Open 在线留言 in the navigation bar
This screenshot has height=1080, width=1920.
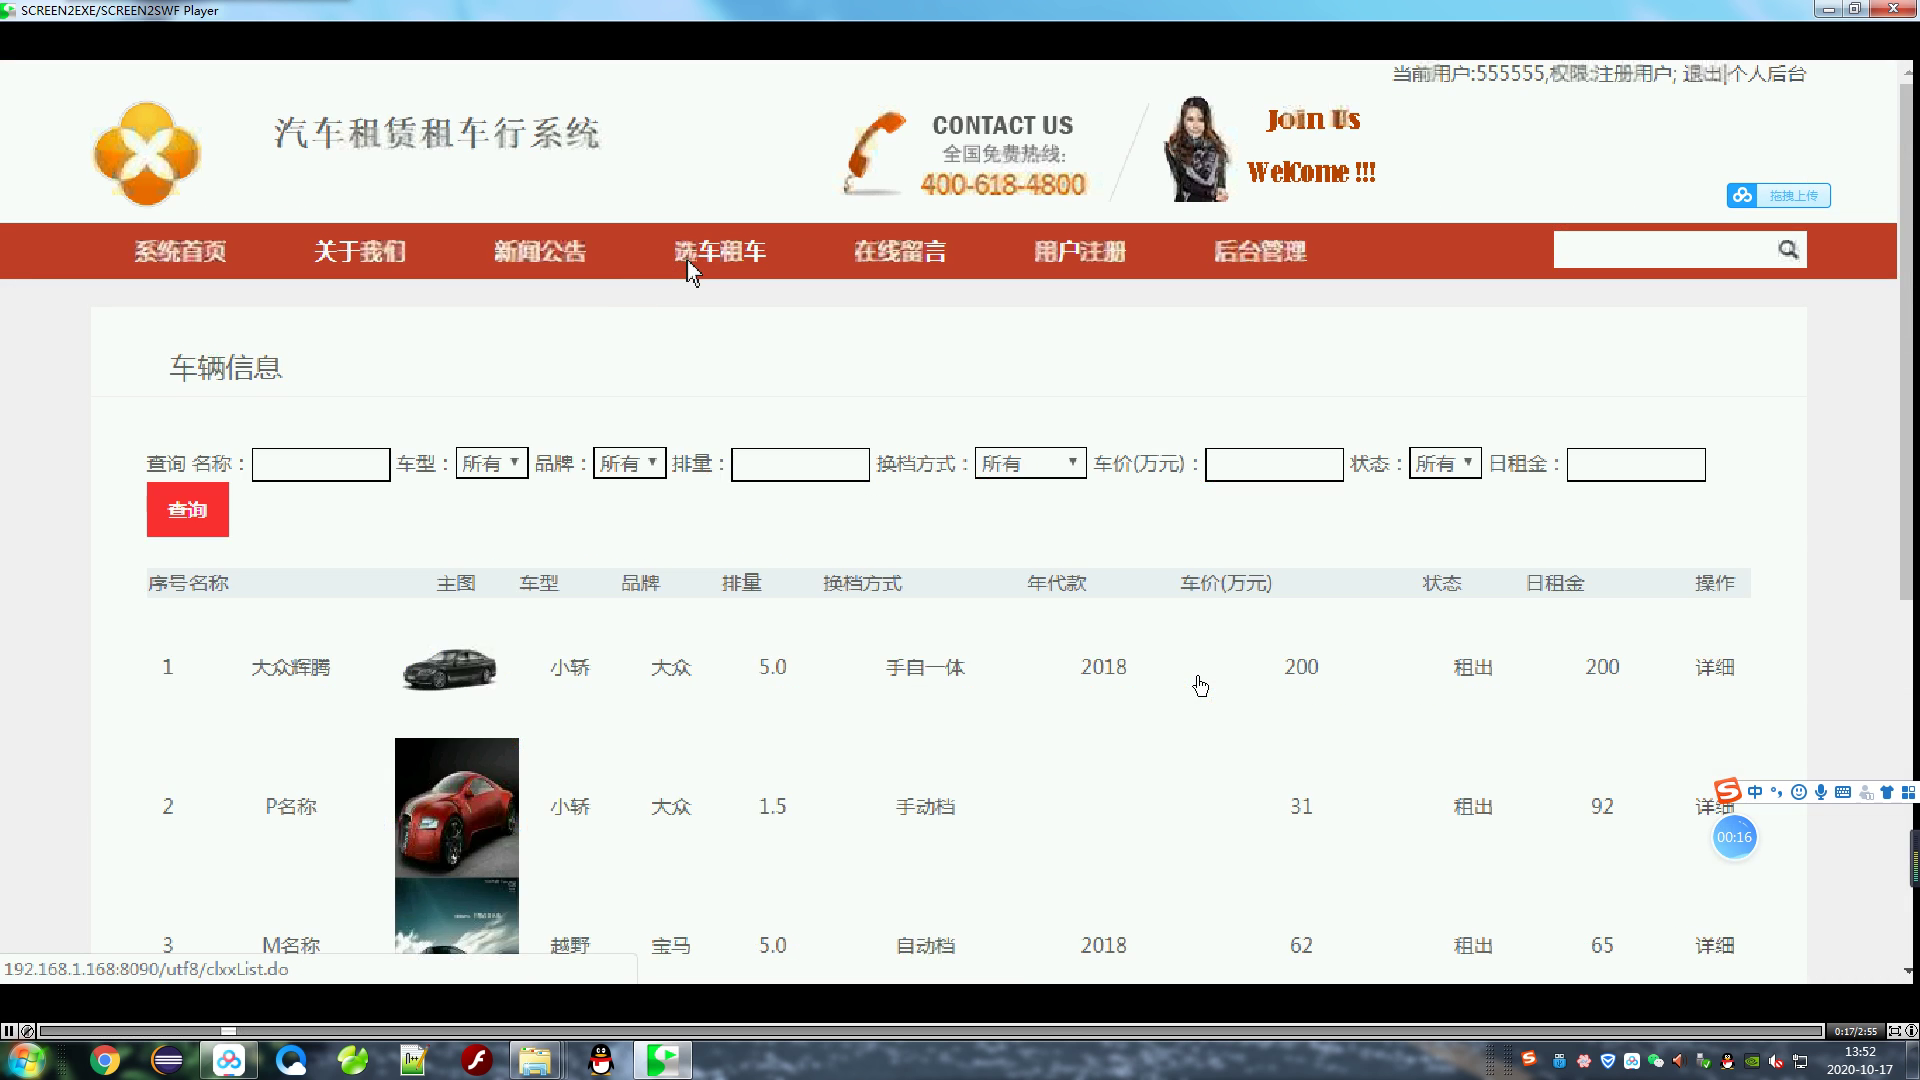[900, 251]
